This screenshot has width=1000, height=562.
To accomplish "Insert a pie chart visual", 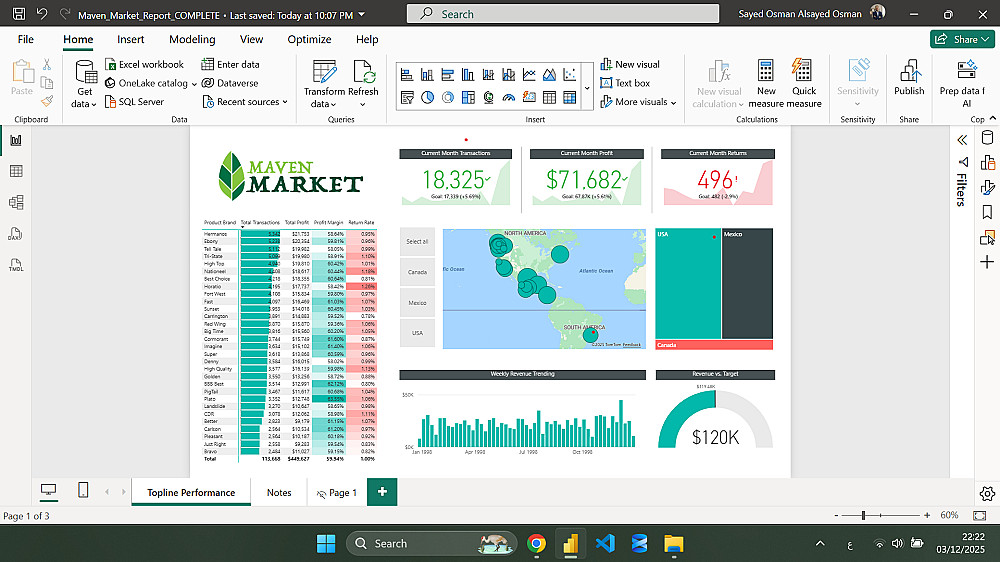I will tap(427, 98).
